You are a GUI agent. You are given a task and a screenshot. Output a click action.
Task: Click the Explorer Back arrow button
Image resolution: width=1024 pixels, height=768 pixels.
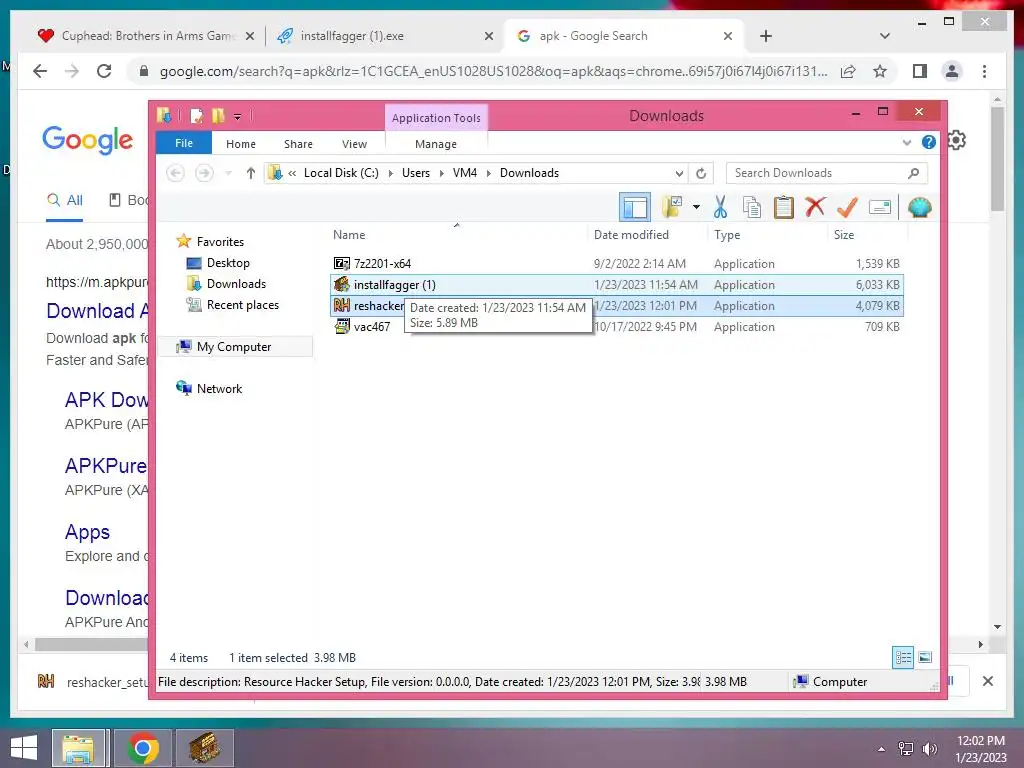tap(175, 173)
